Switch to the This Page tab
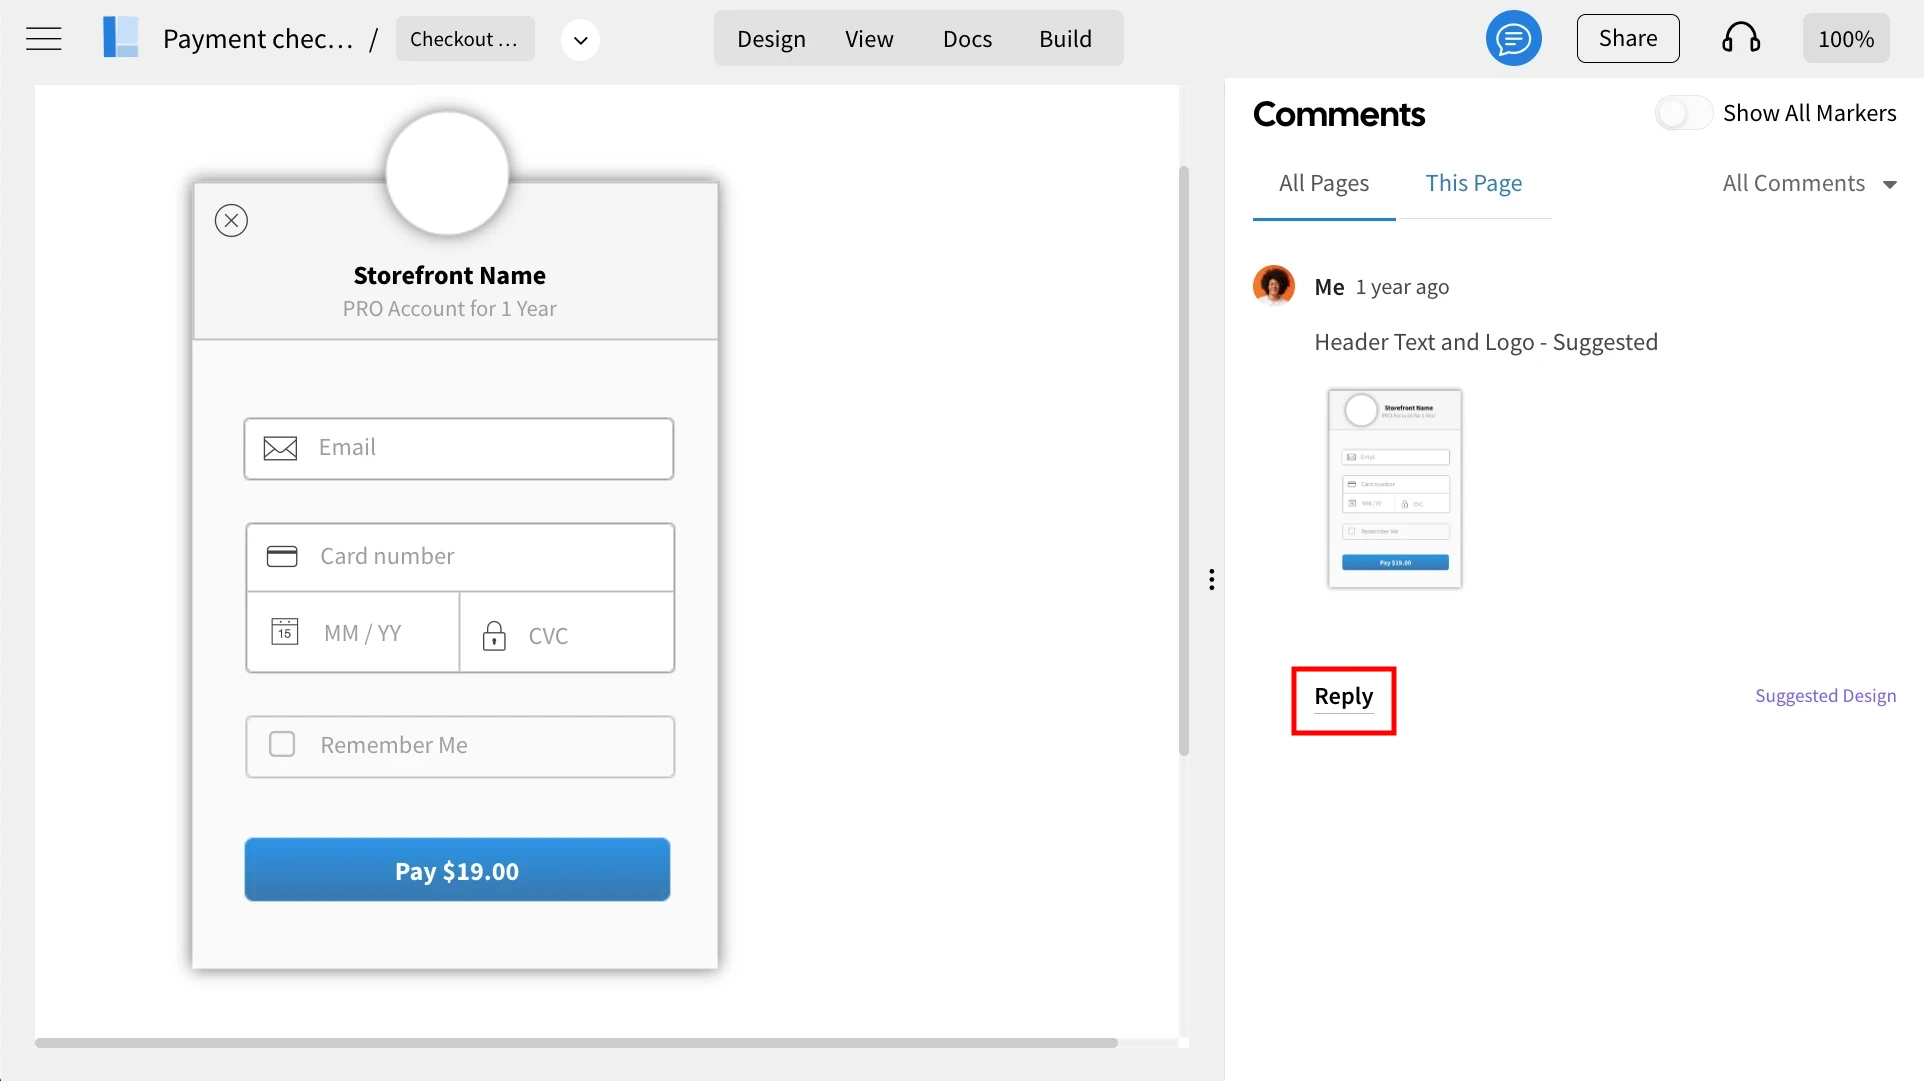The image size is (1924, 1081). tap(1473, 184)
